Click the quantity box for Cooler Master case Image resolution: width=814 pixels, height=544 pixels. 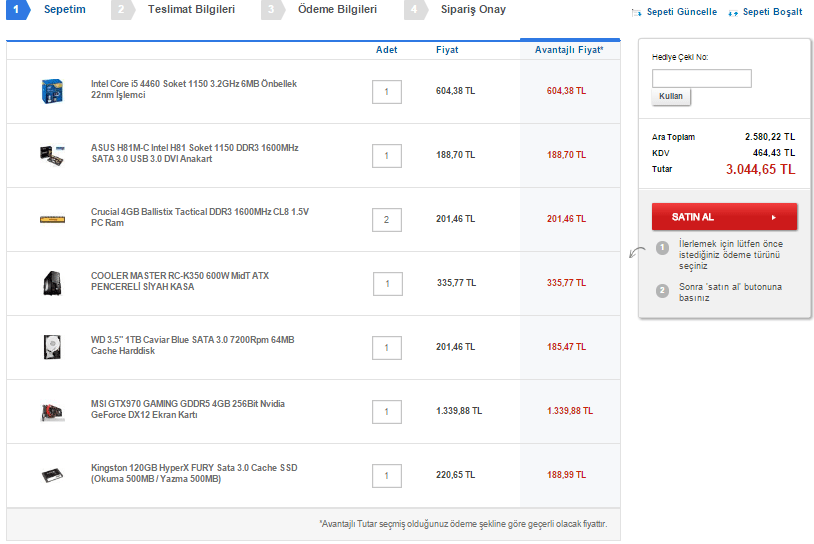[388, 284]
